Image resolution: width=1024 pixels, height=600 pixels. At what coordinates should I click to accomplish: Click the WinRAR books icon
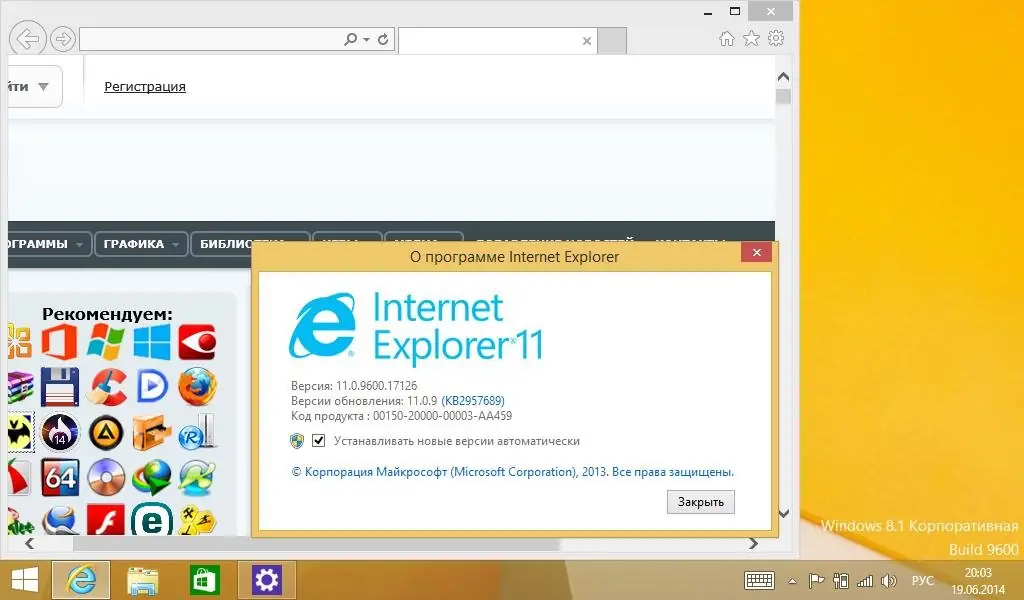point(20,387)
